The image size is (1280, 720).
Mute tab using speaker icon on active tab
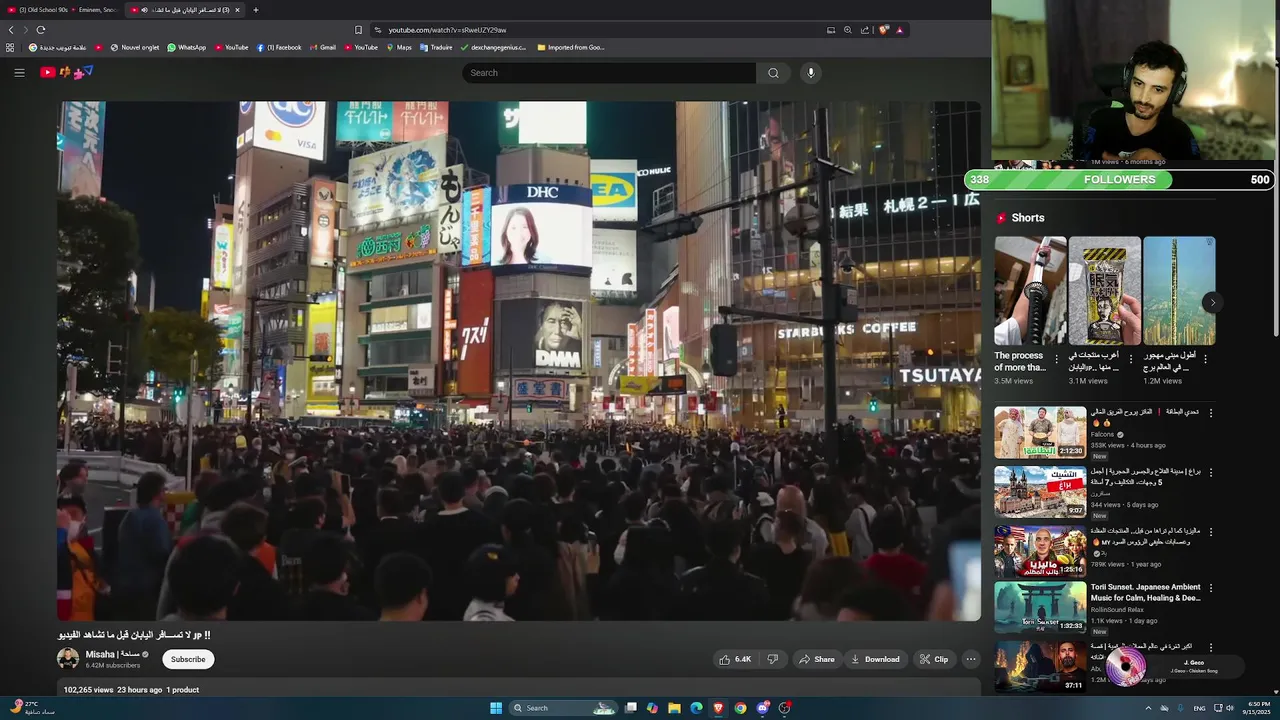point(145,10)
